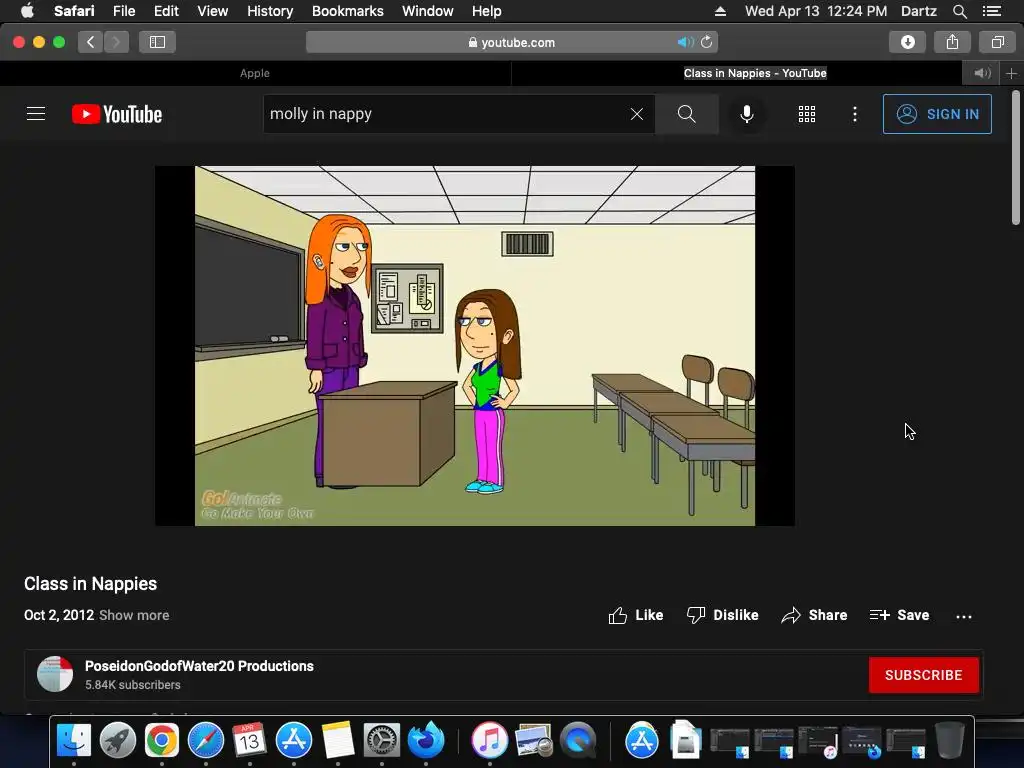Open the Window menu
The image size is (1024, 768).
[428, 11]
